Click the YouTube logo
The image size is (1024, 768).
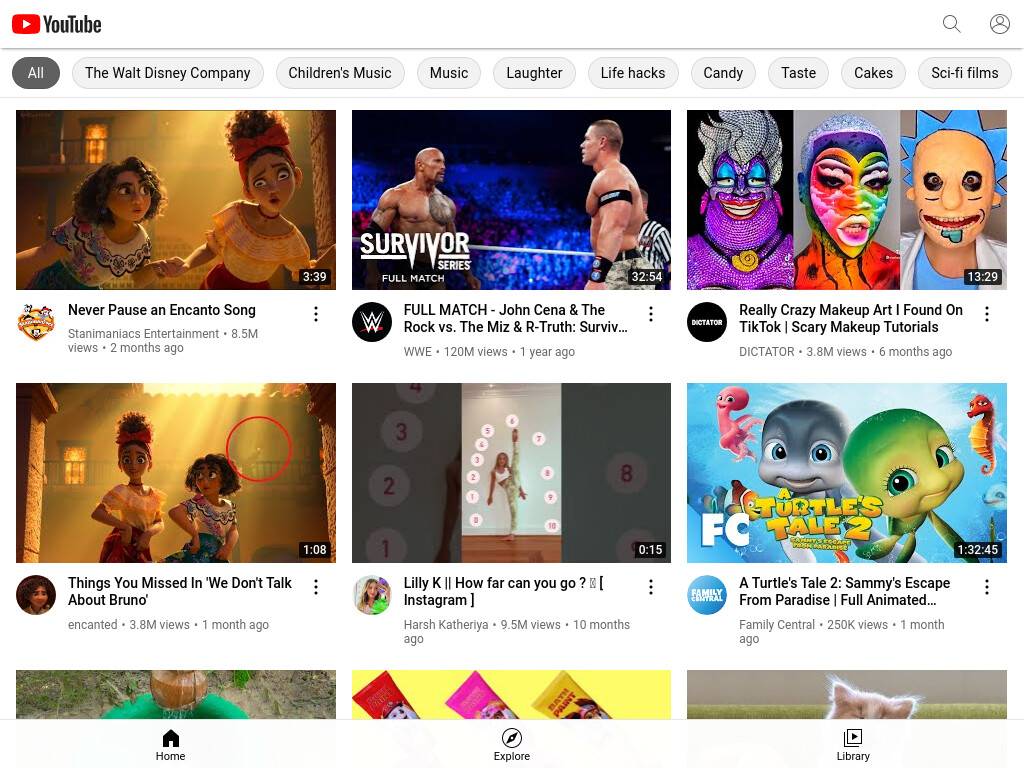click(57, 24)
